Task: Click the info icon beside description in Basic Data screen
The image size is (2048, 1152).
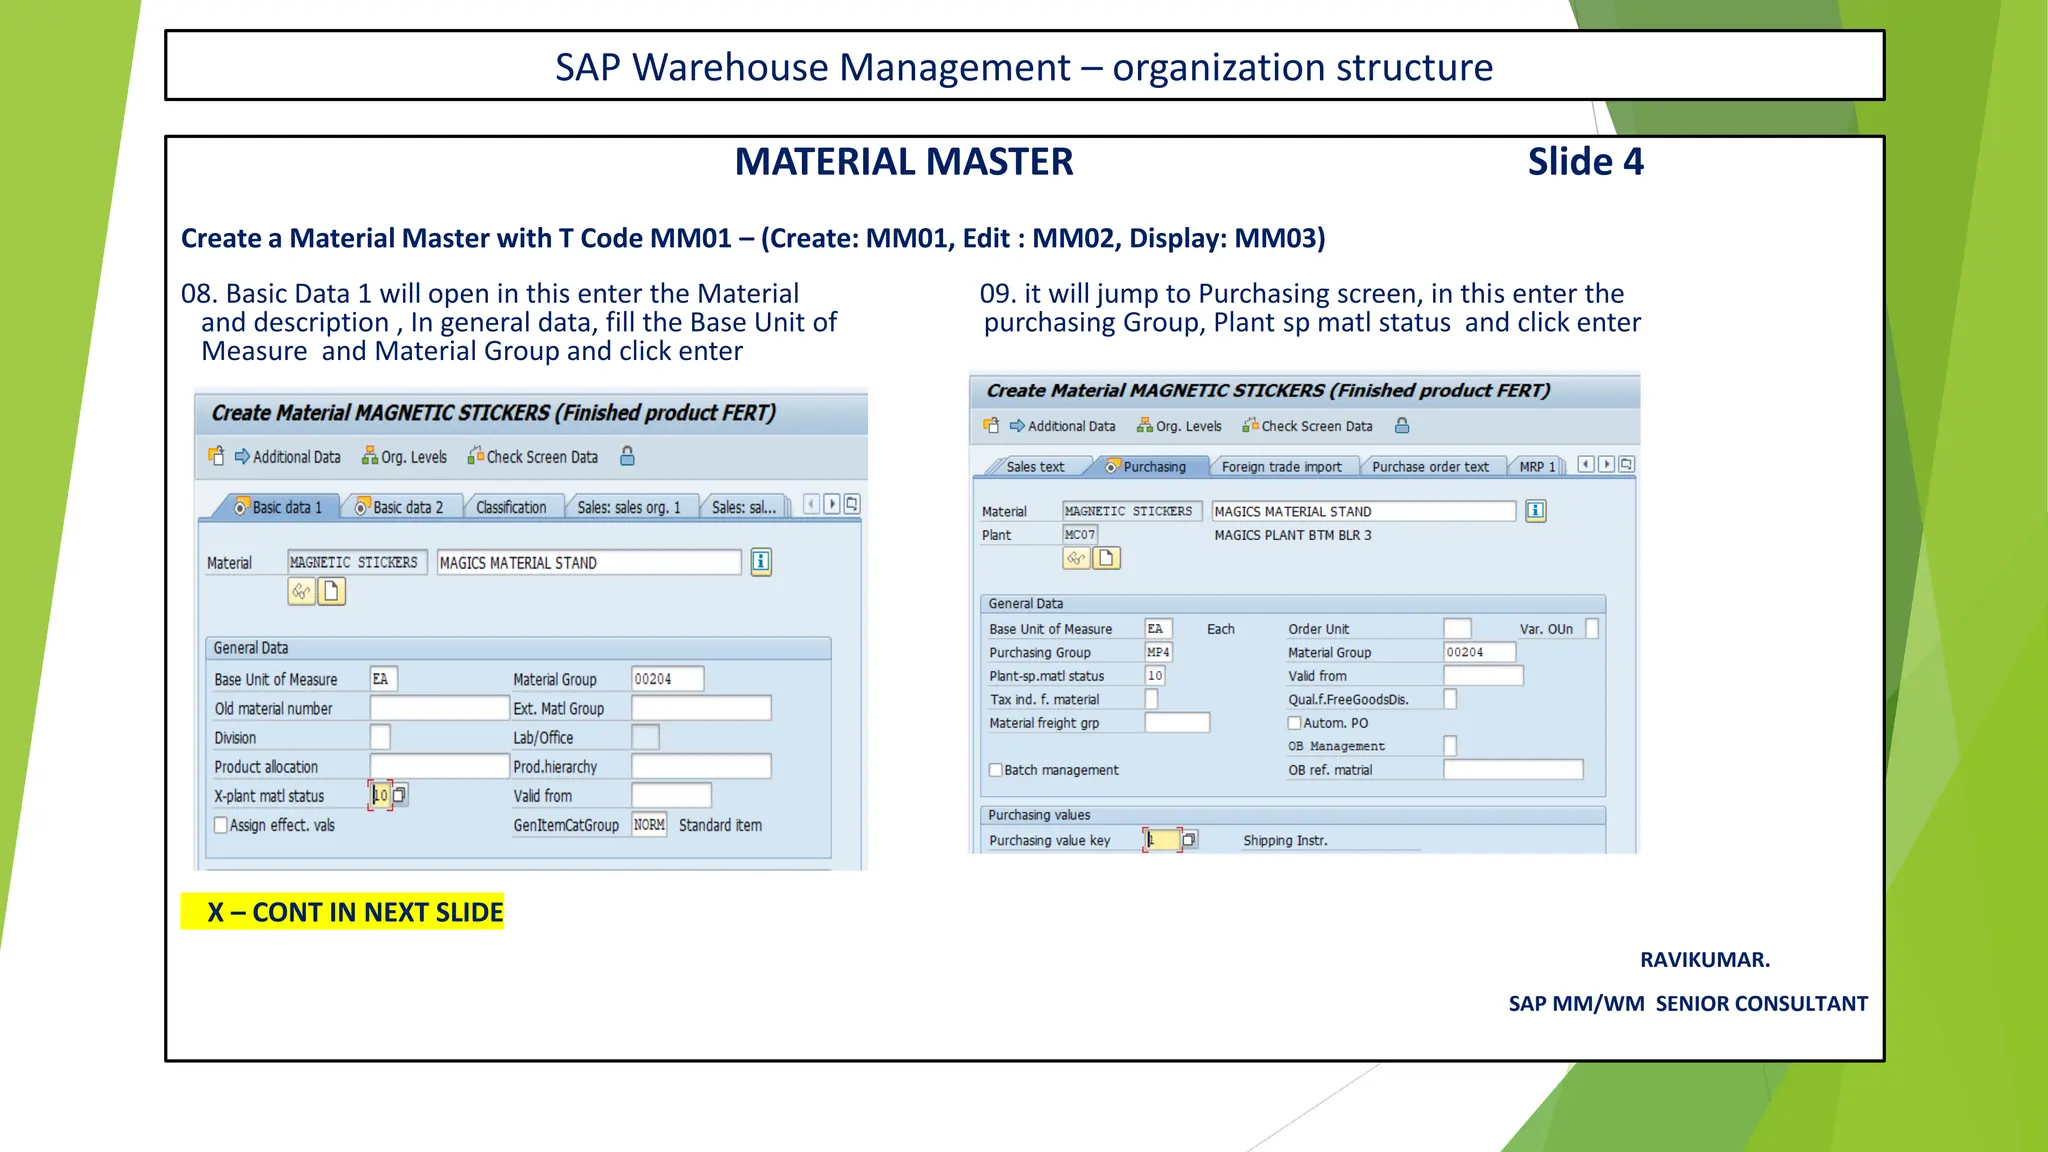Action: pyautogui.click(x=761, y=562)
